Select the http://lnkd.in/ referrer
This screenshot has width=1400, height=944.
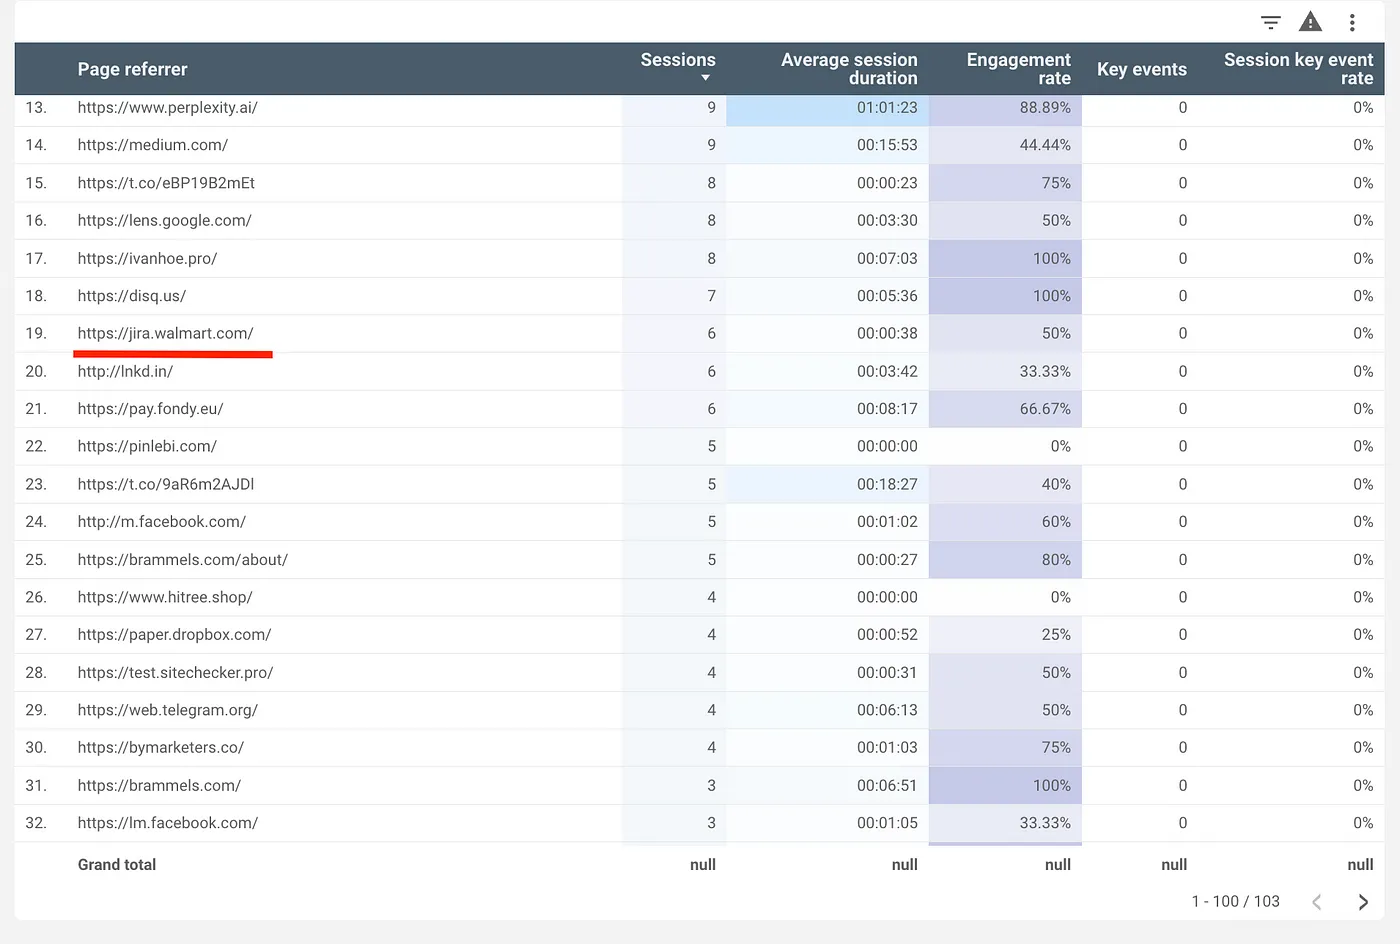(x=125, y=371)
